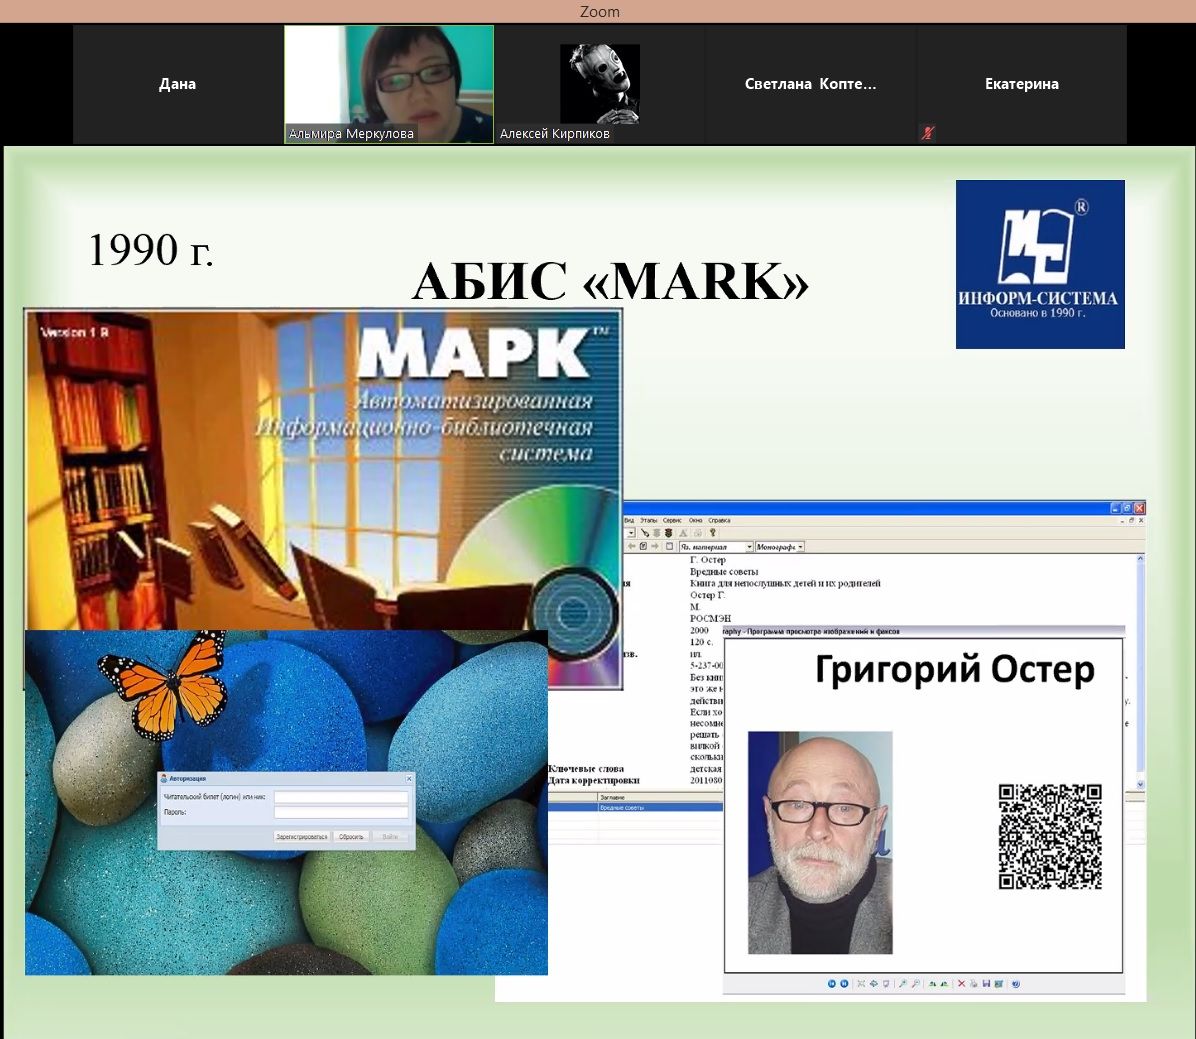Click the left green rotate icon in viewer
This screenshot has width=1196, height=1039.
point(933,984)
